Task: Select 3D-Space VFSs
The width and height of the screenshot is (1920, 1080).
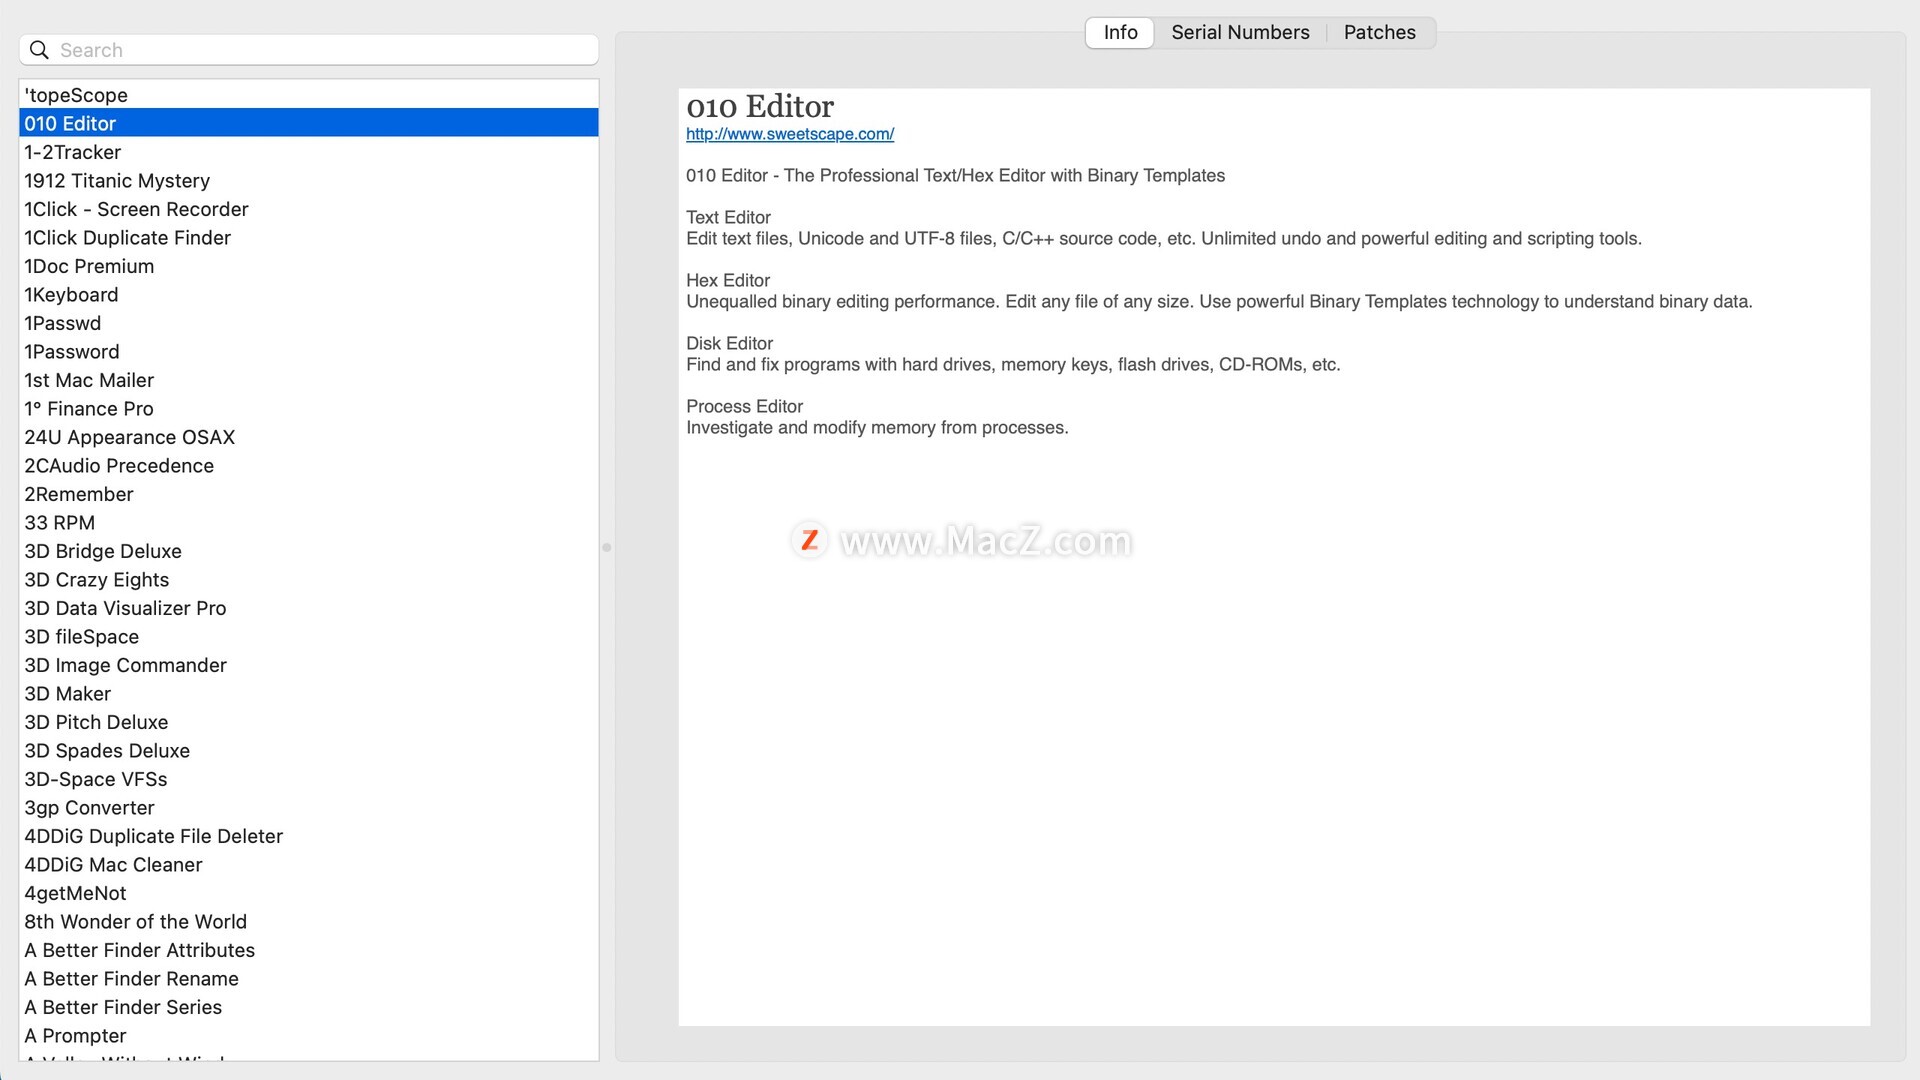Action: (309, 779)
